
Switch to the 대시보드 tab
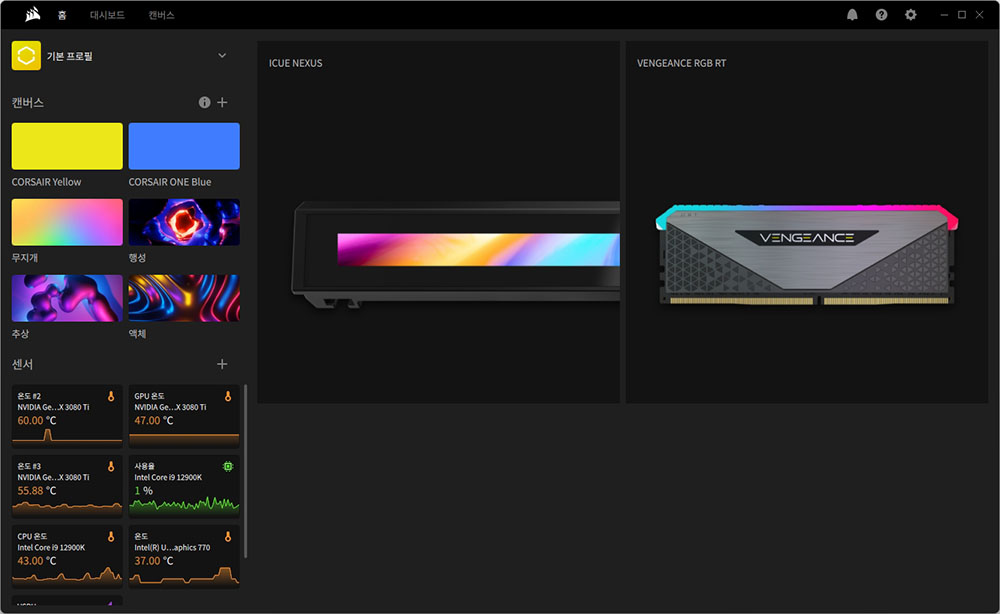point(107,15)
